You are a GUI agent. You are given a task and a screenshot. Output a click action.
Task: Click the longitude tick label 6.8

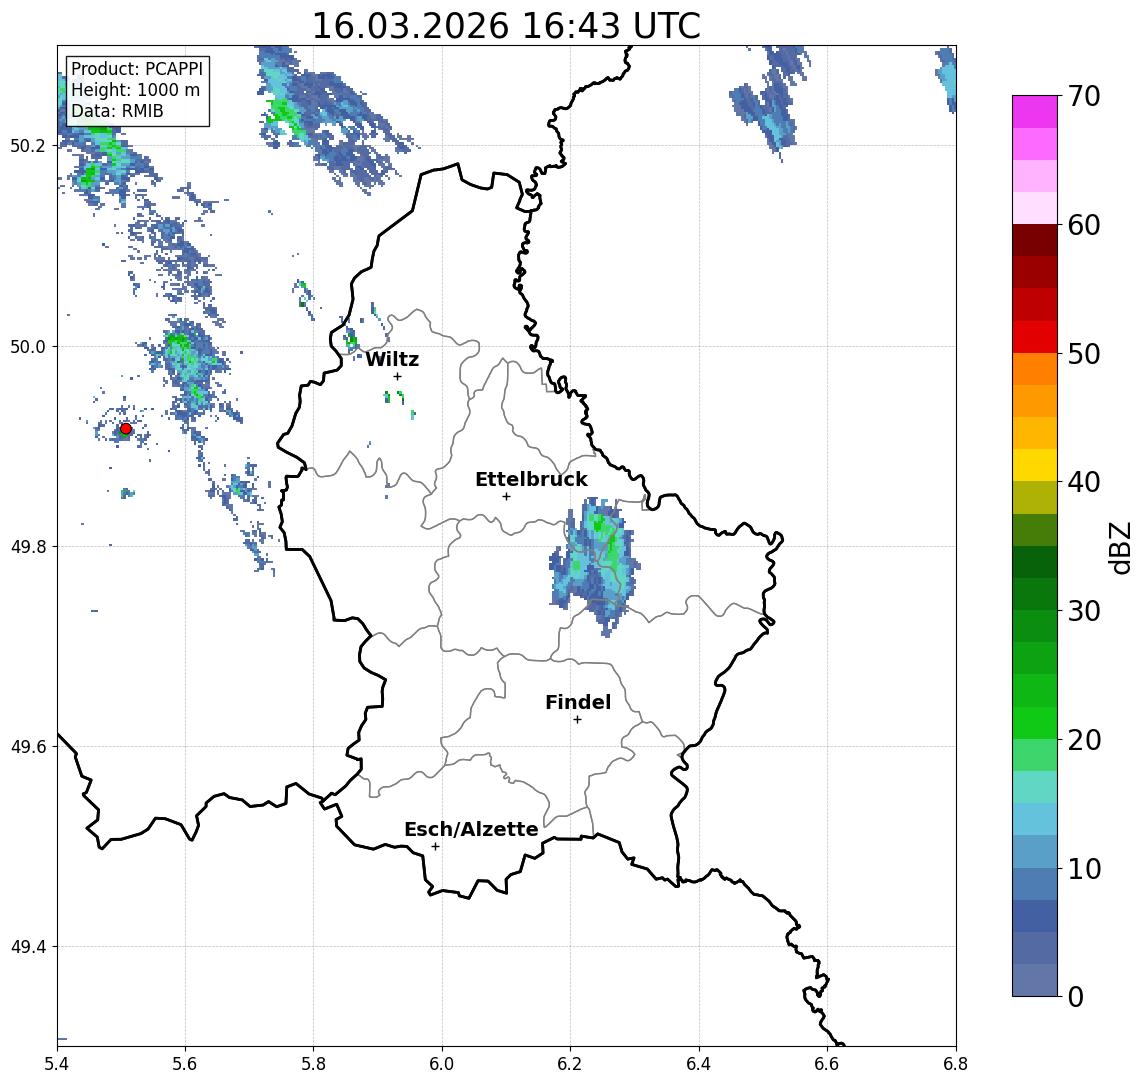pos(955,1064)
